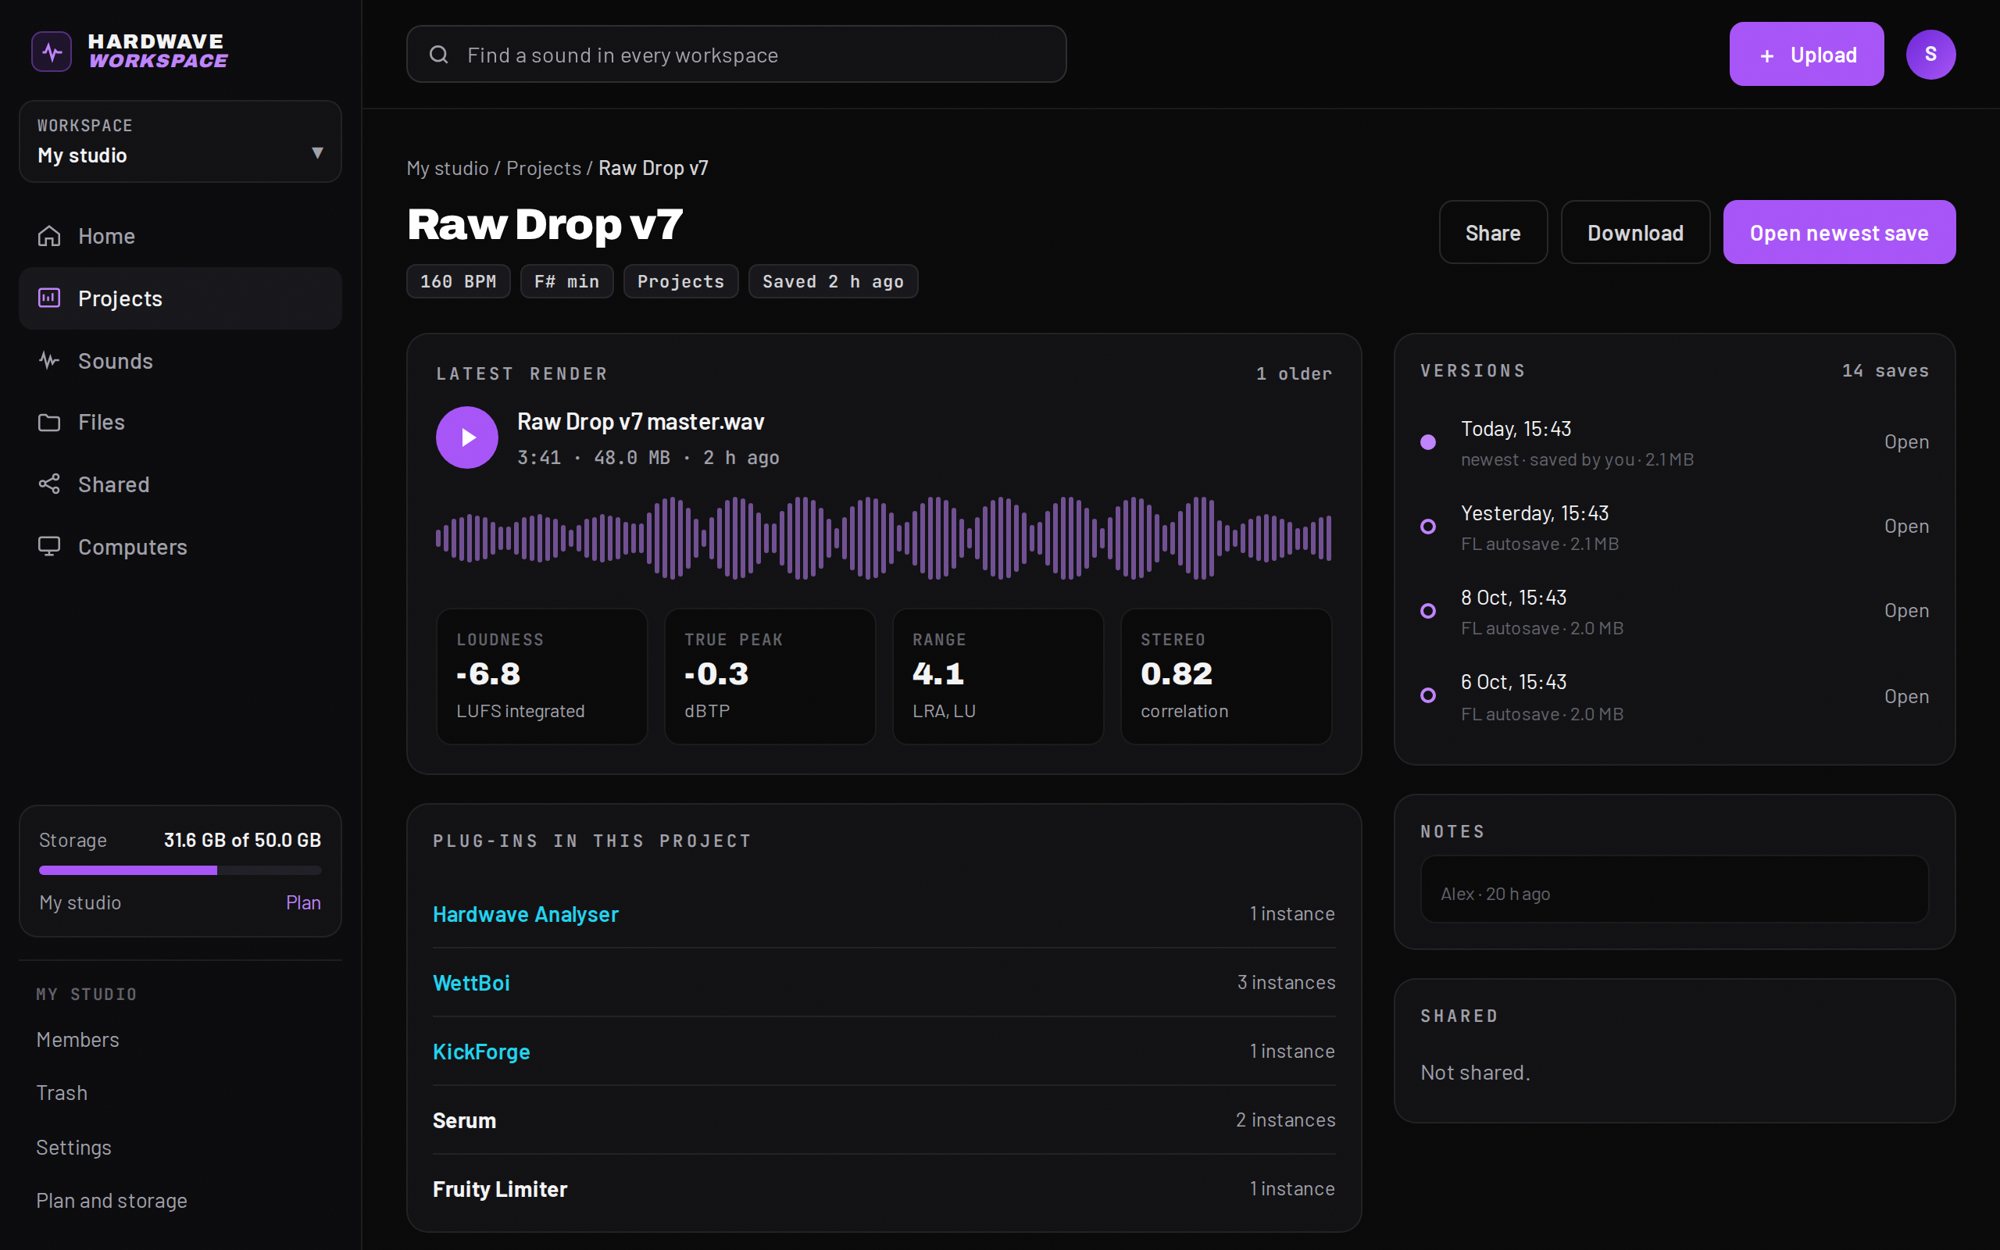The width and height of the screenshot is (2000, 1250).
Task: Go to Plan and storage
Action: [x=112, y=1200]
